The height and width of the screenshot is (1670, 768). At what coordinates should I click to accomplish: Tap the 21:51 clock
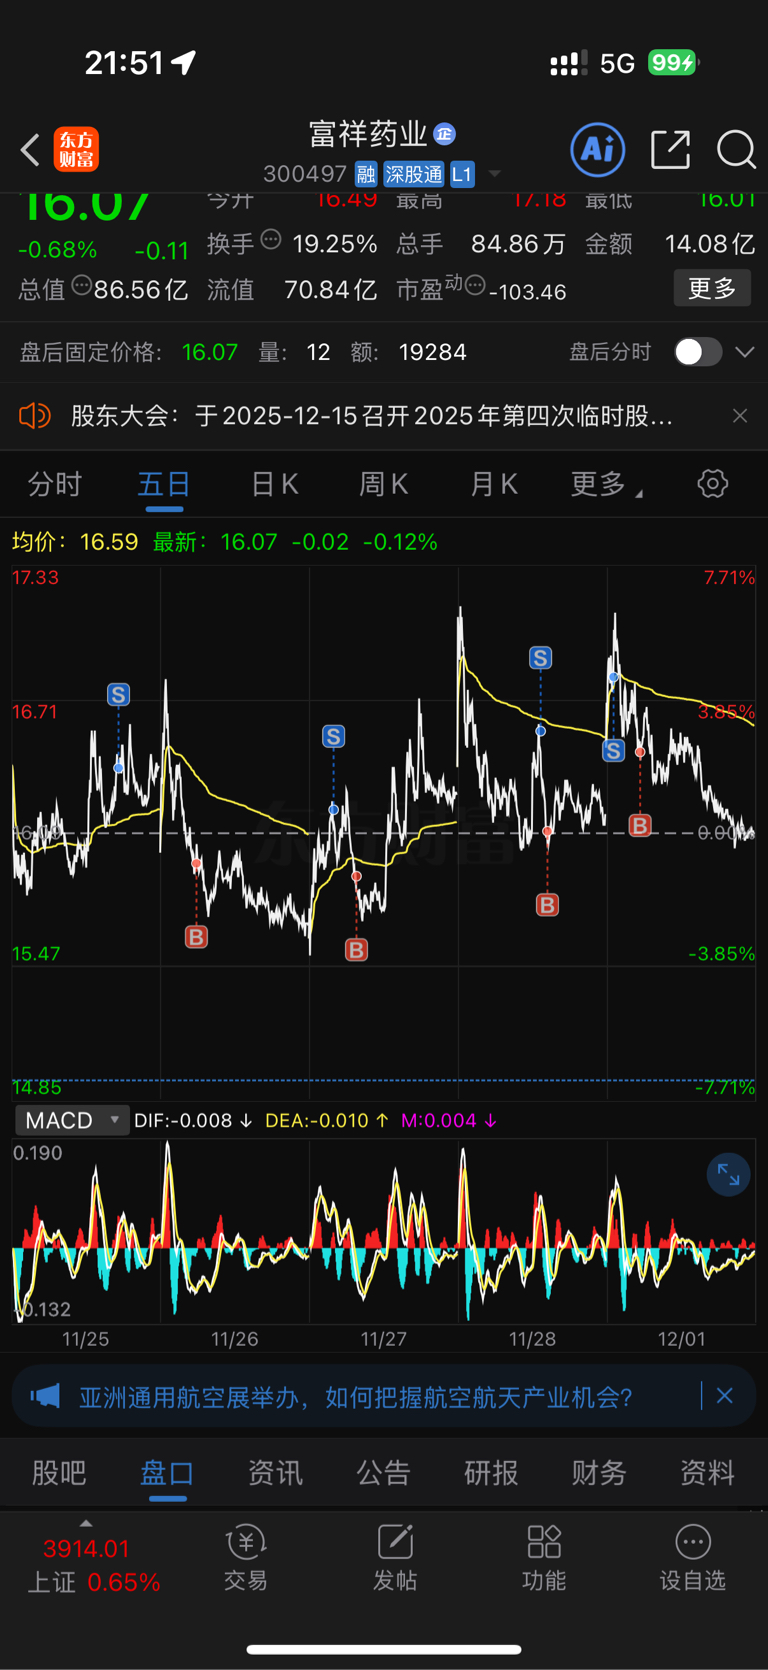pyautogui.click(x=124, y=63)
